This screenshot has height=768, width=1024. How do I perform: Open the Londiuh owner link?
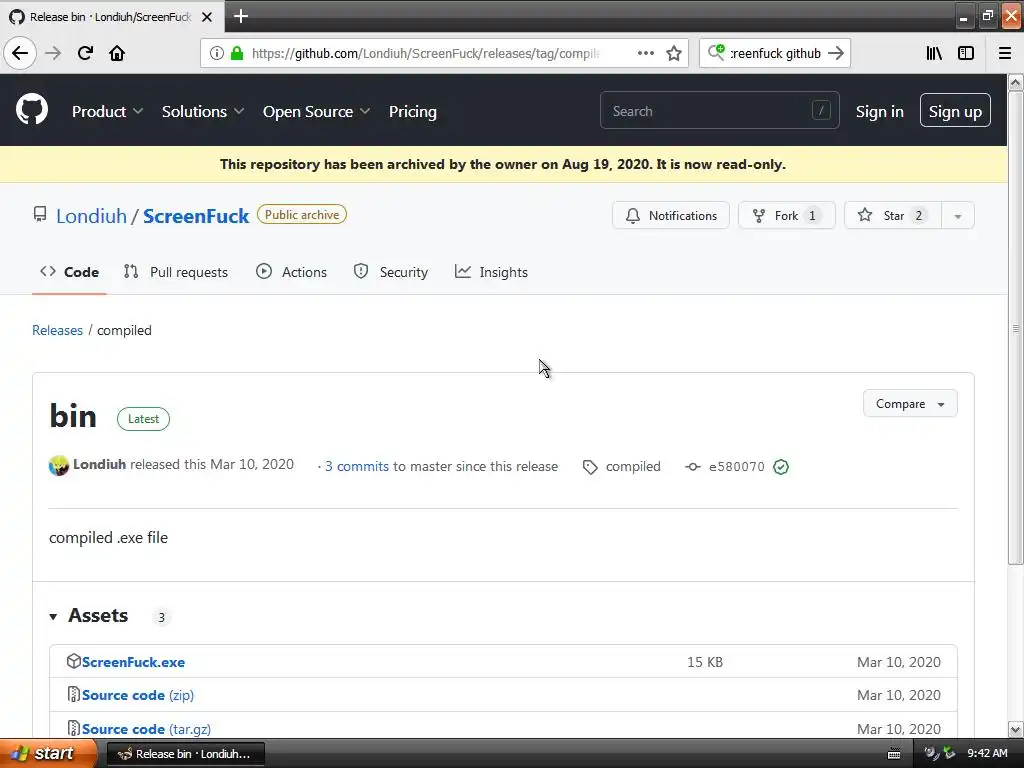pyautogui.click(x=91, y=216)
